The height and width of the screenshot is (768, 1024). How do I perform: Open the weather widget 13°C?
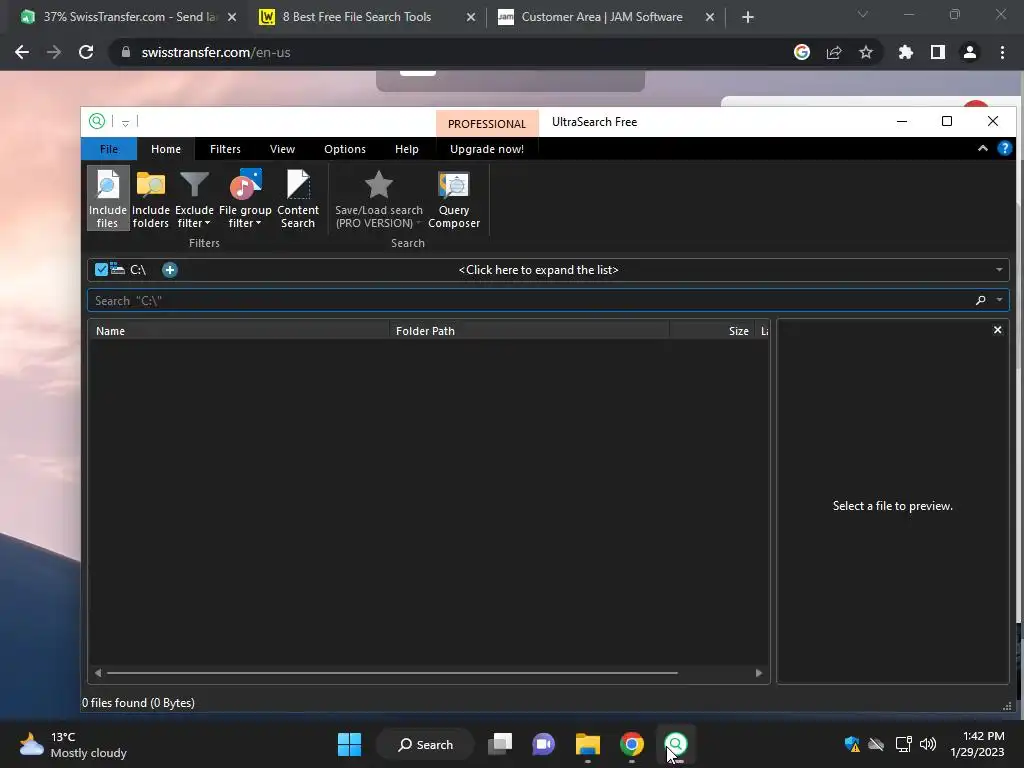pos(73,744)
